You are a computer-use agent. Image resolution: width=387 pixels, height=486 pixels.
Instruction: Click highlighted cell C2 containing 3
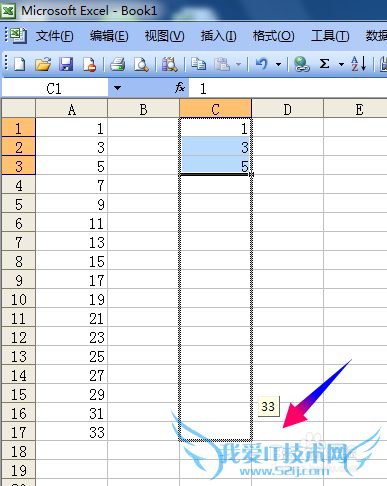coord(215,147)
